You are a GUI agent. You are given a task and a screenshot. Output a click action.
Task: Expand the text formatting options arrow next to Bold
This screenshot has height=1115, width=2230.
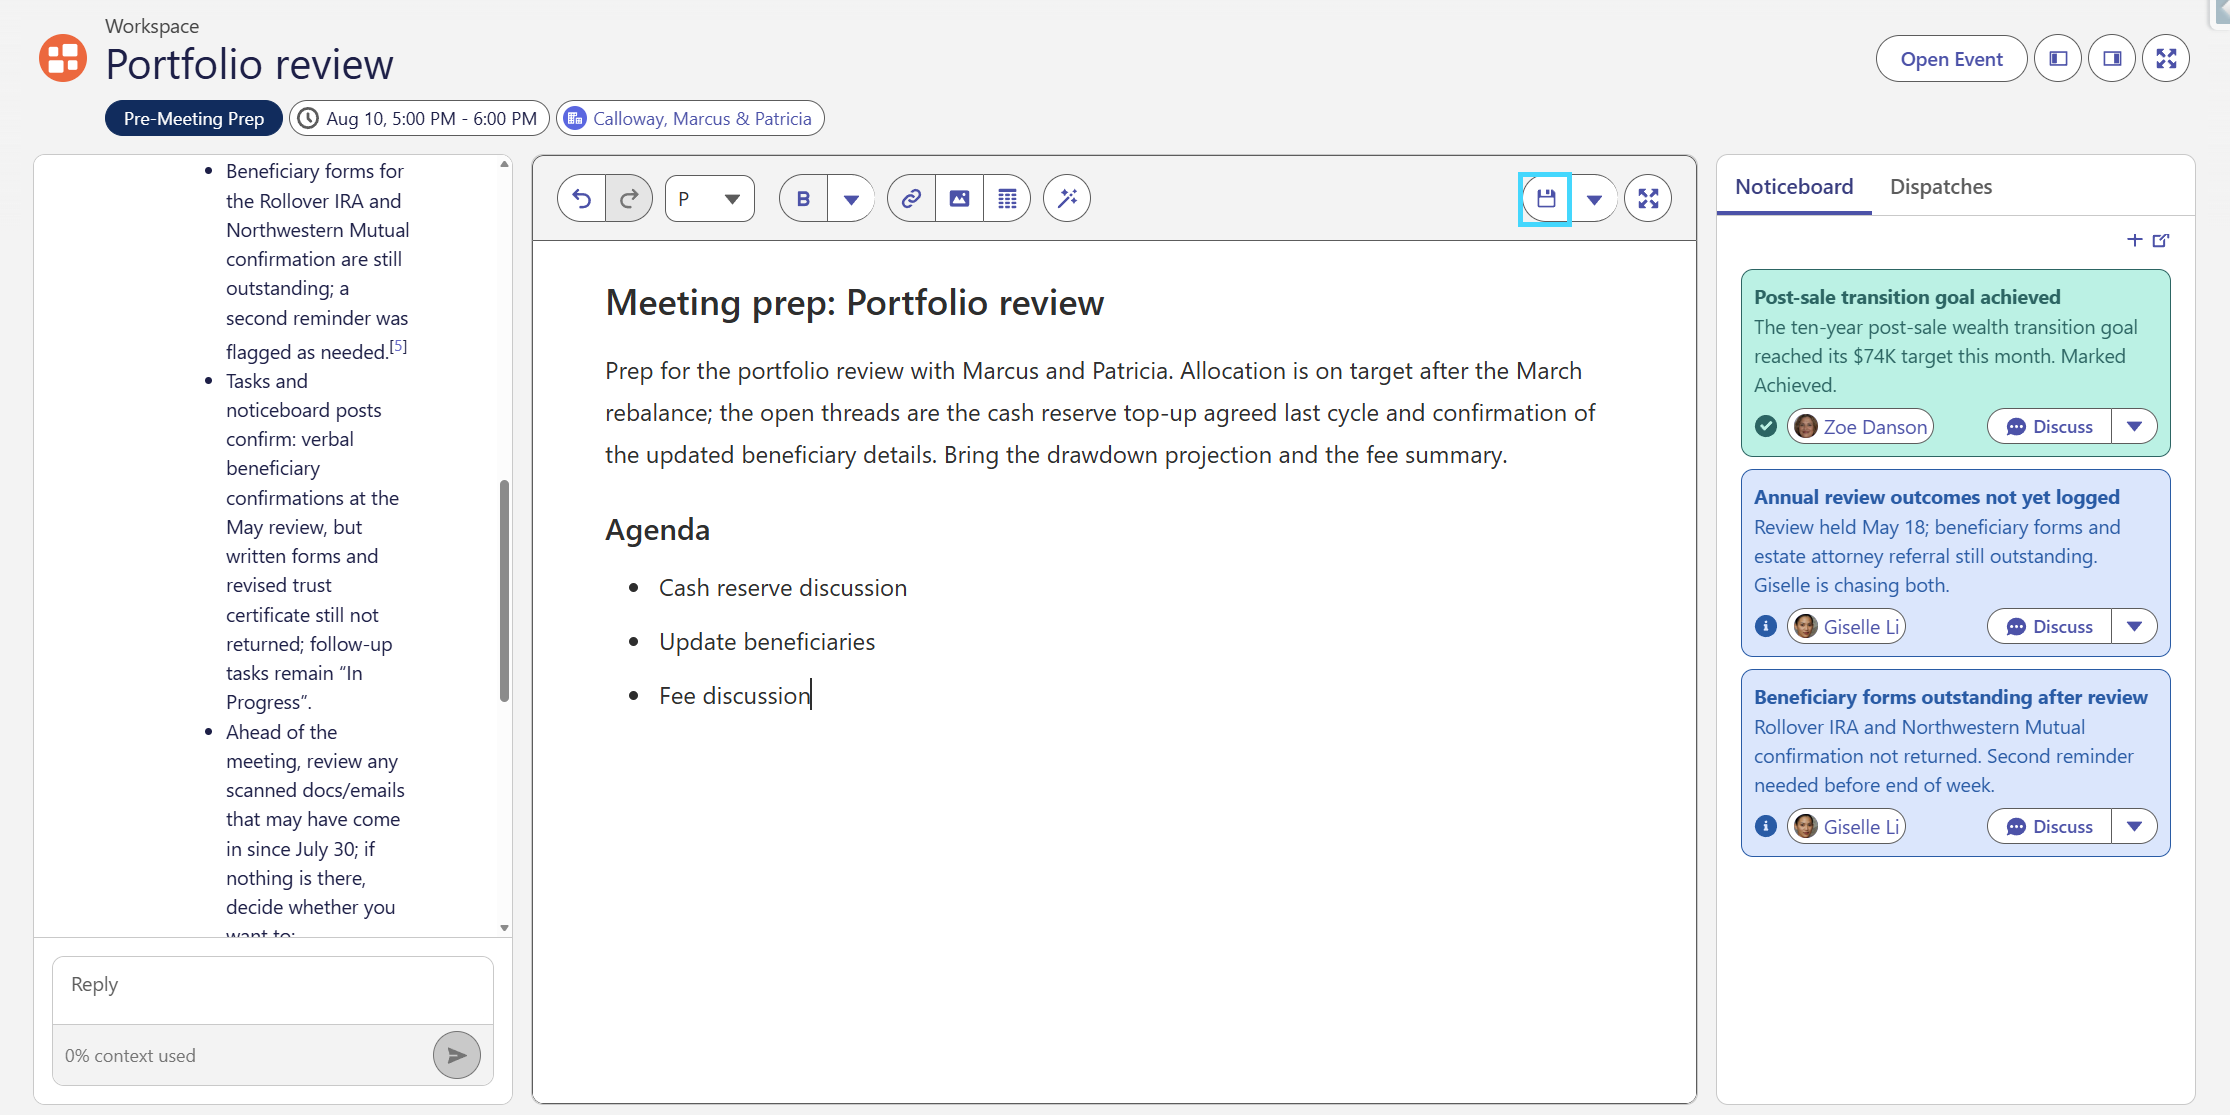point(851,198)
